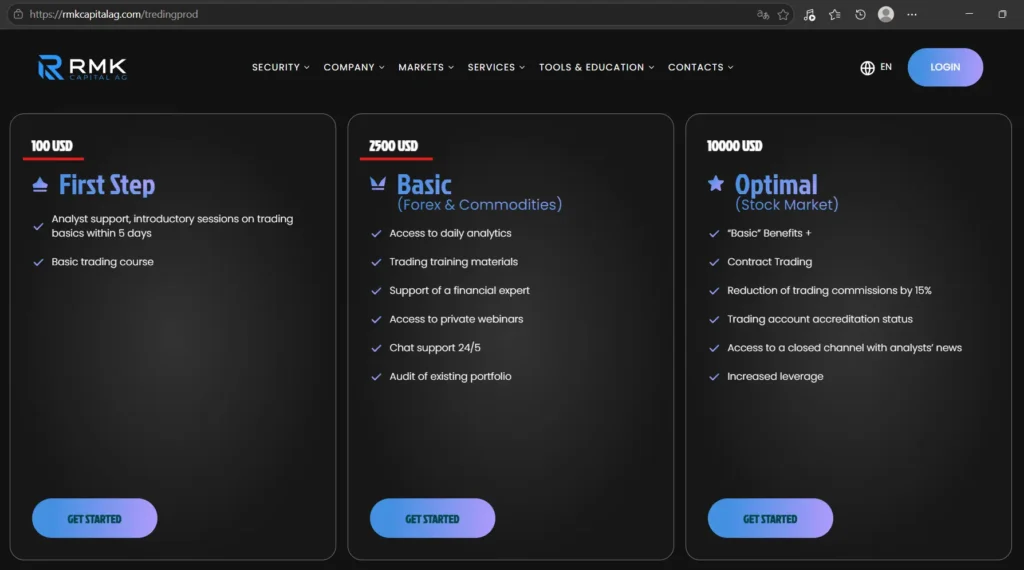Click 'Access to private webinars' text
This screenshot has width=1024, height=570.
coord(456,319)
